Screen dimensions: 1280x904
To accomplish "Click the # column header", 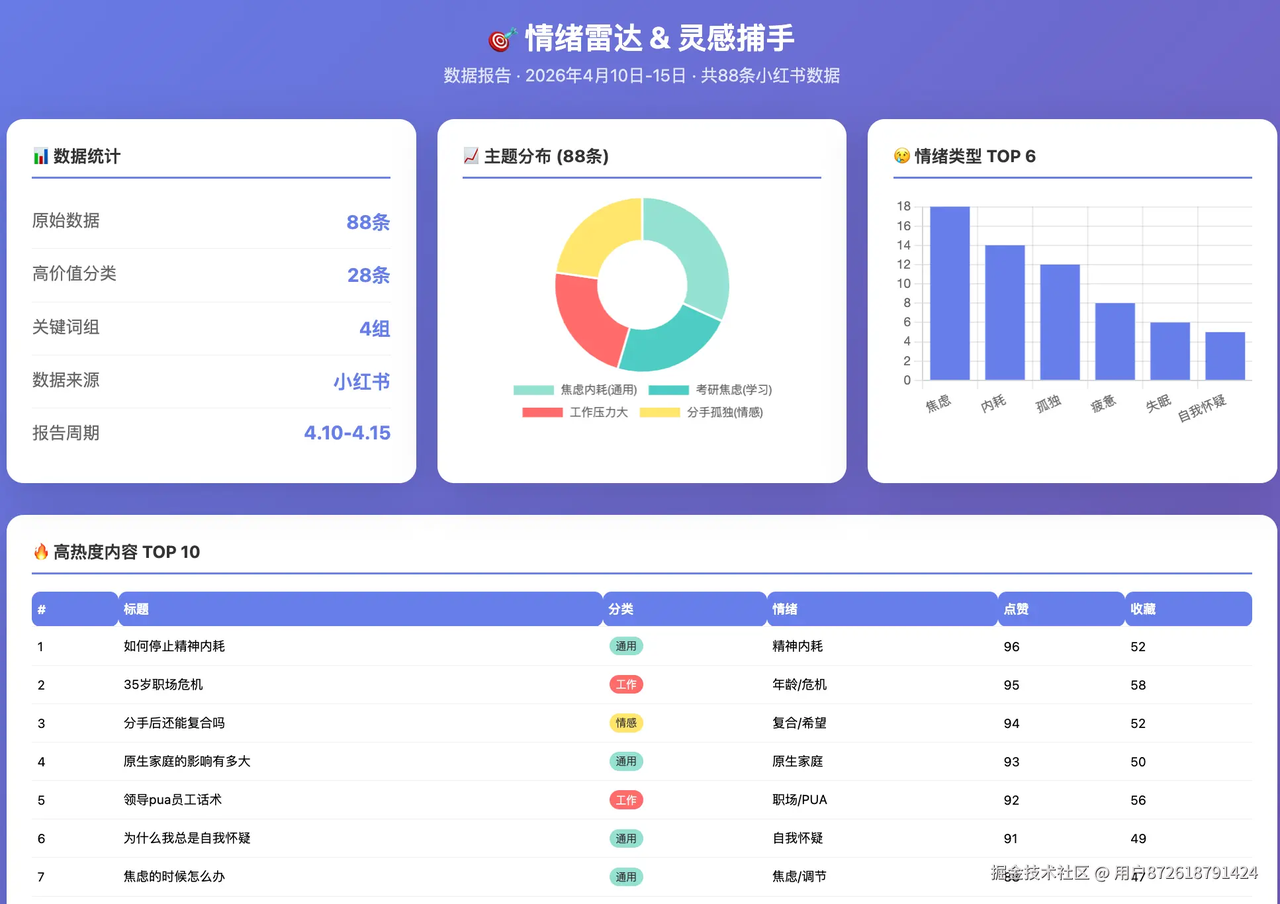I will [x=75, y=609].
